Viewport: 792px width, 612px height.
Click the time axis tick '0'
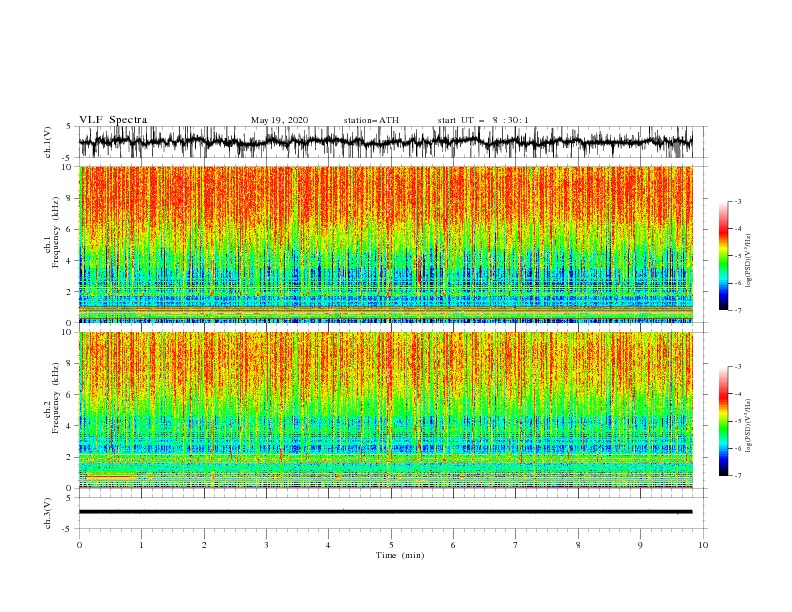tap(79, 545)
